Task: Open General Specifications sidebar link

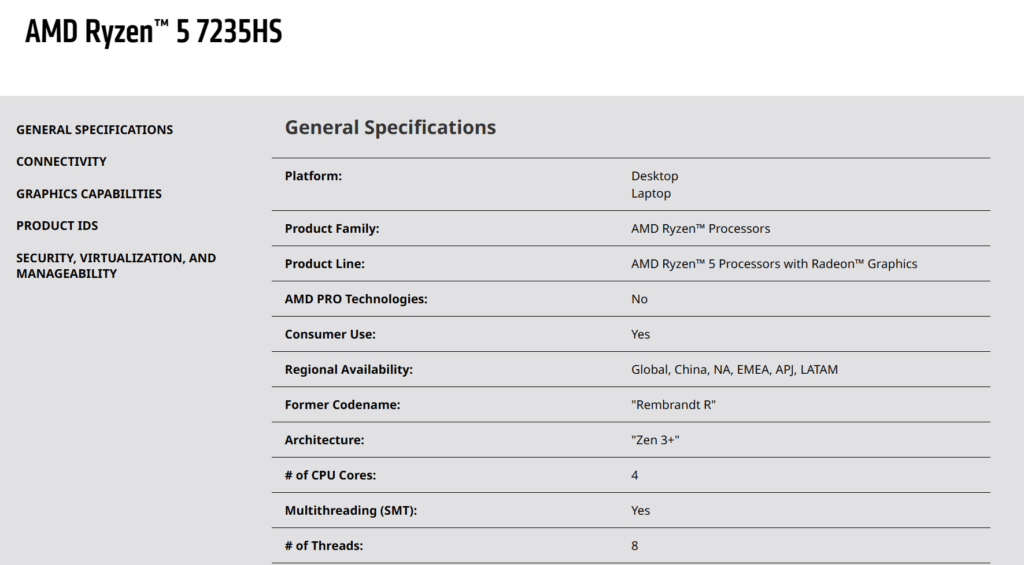Action: coord(95,129)
